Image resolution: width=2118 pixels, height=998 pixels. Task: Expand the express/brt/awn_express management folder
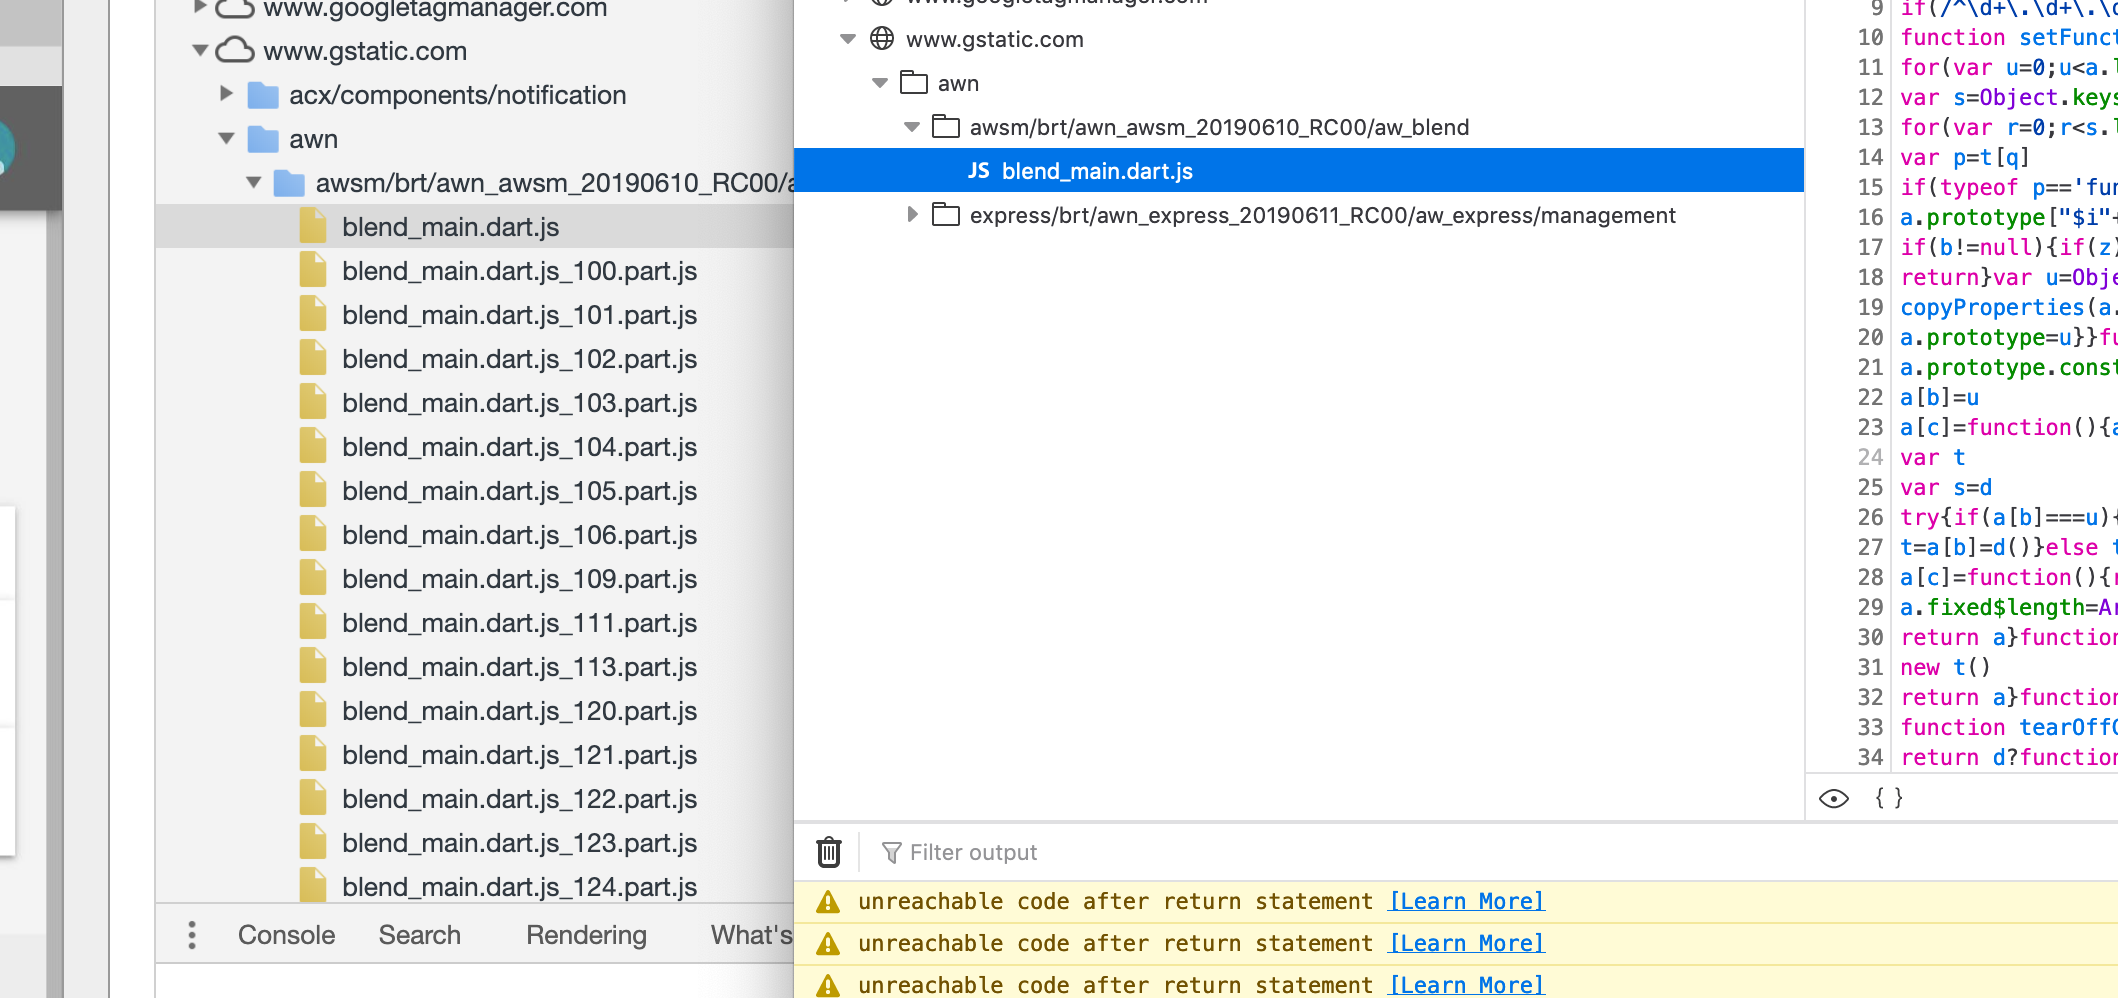[911, 215]
